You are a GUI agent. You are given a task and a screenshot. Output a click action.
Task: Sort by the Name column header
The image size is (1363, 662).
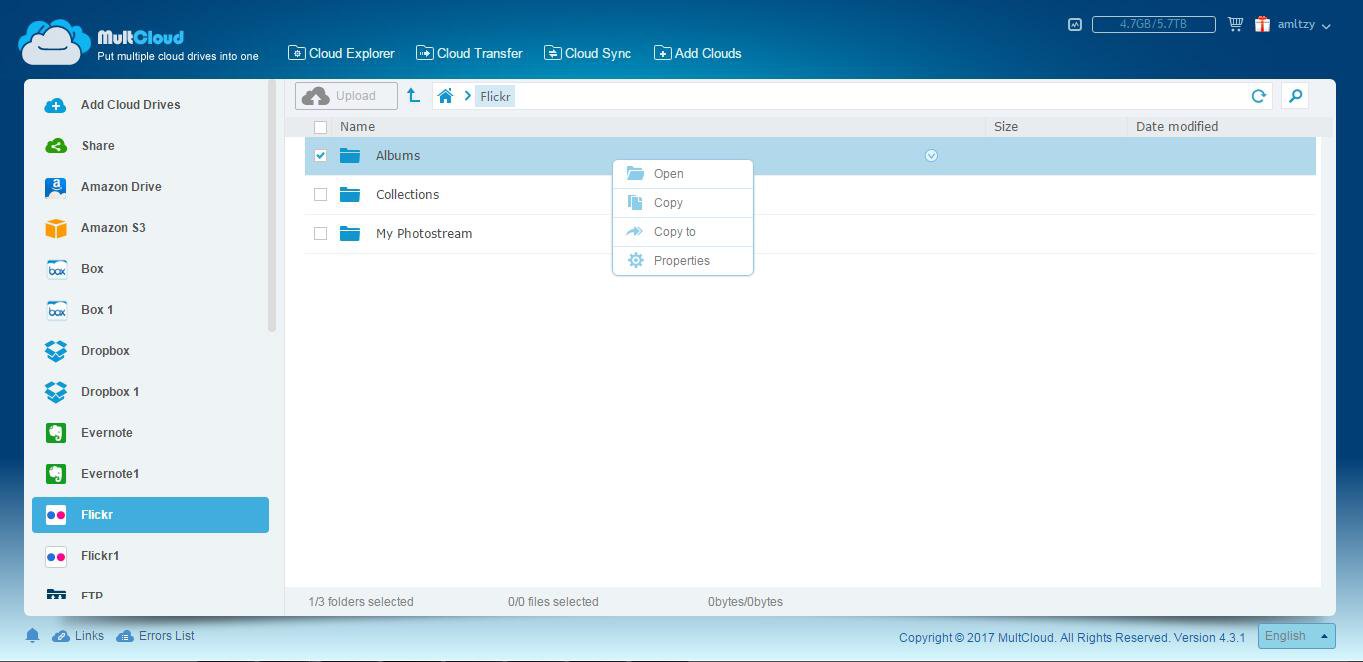tap(357, 126)
